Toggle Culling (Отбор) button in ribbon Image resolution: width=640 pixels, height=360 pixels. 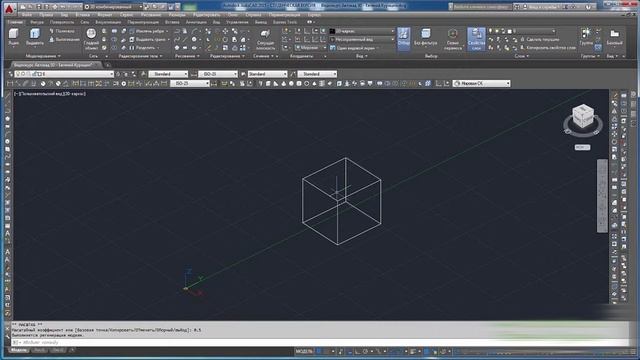pyautogui.click(x=403, y=38)
